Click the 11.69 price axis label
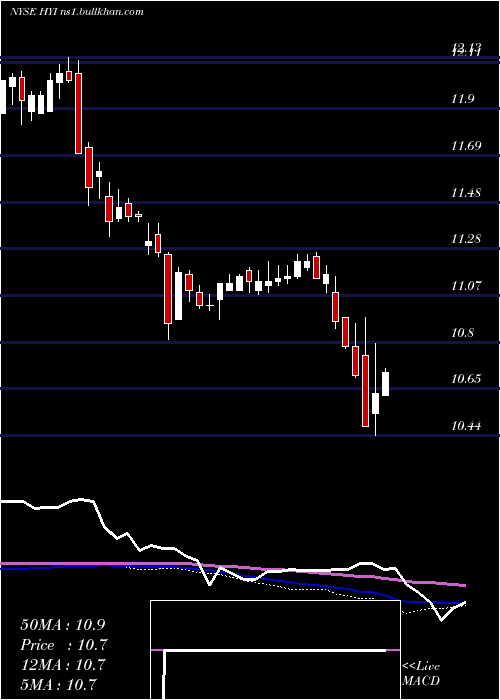The width and height of the screenshot is (500, 700). pos(466,146)
